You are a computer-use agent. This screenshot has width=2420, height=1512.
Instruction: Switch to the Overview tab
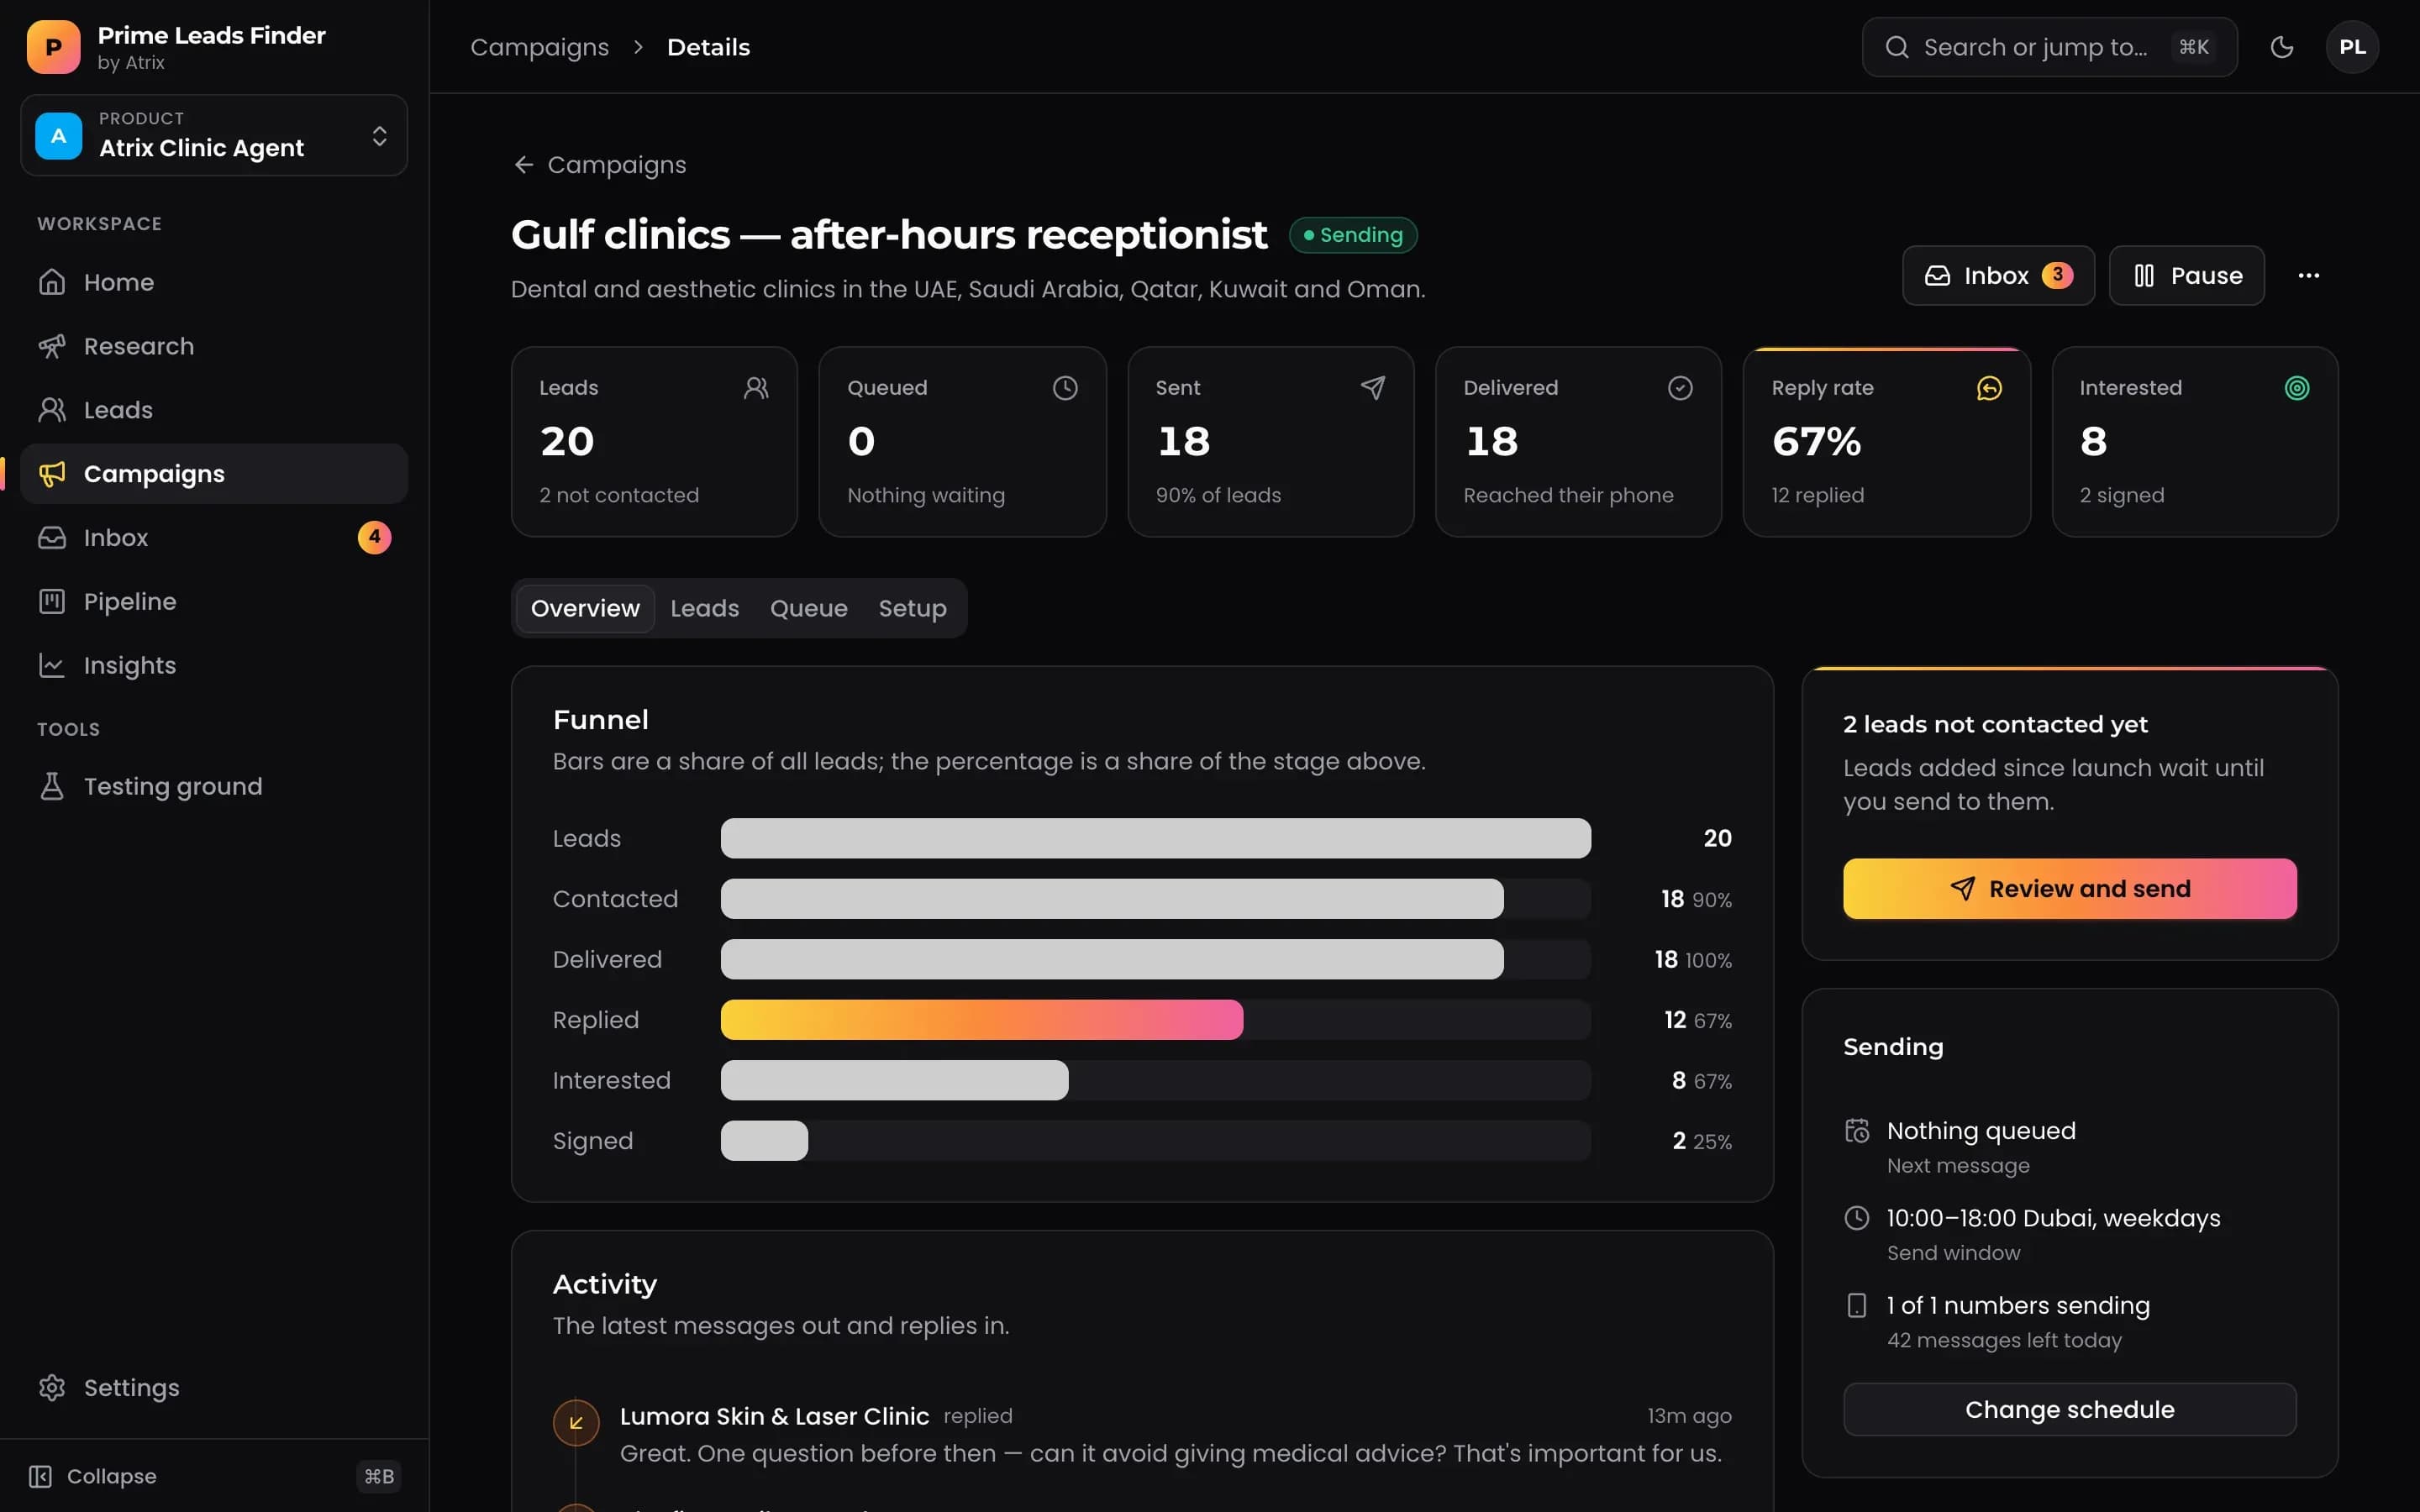click(585, 608)
